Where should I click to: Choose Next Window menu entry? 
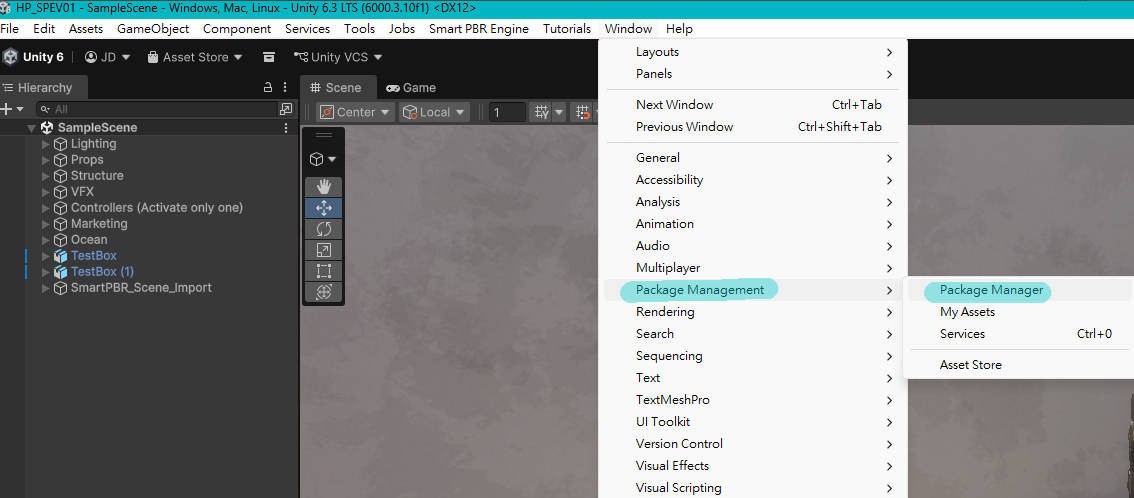coord(752,105)
